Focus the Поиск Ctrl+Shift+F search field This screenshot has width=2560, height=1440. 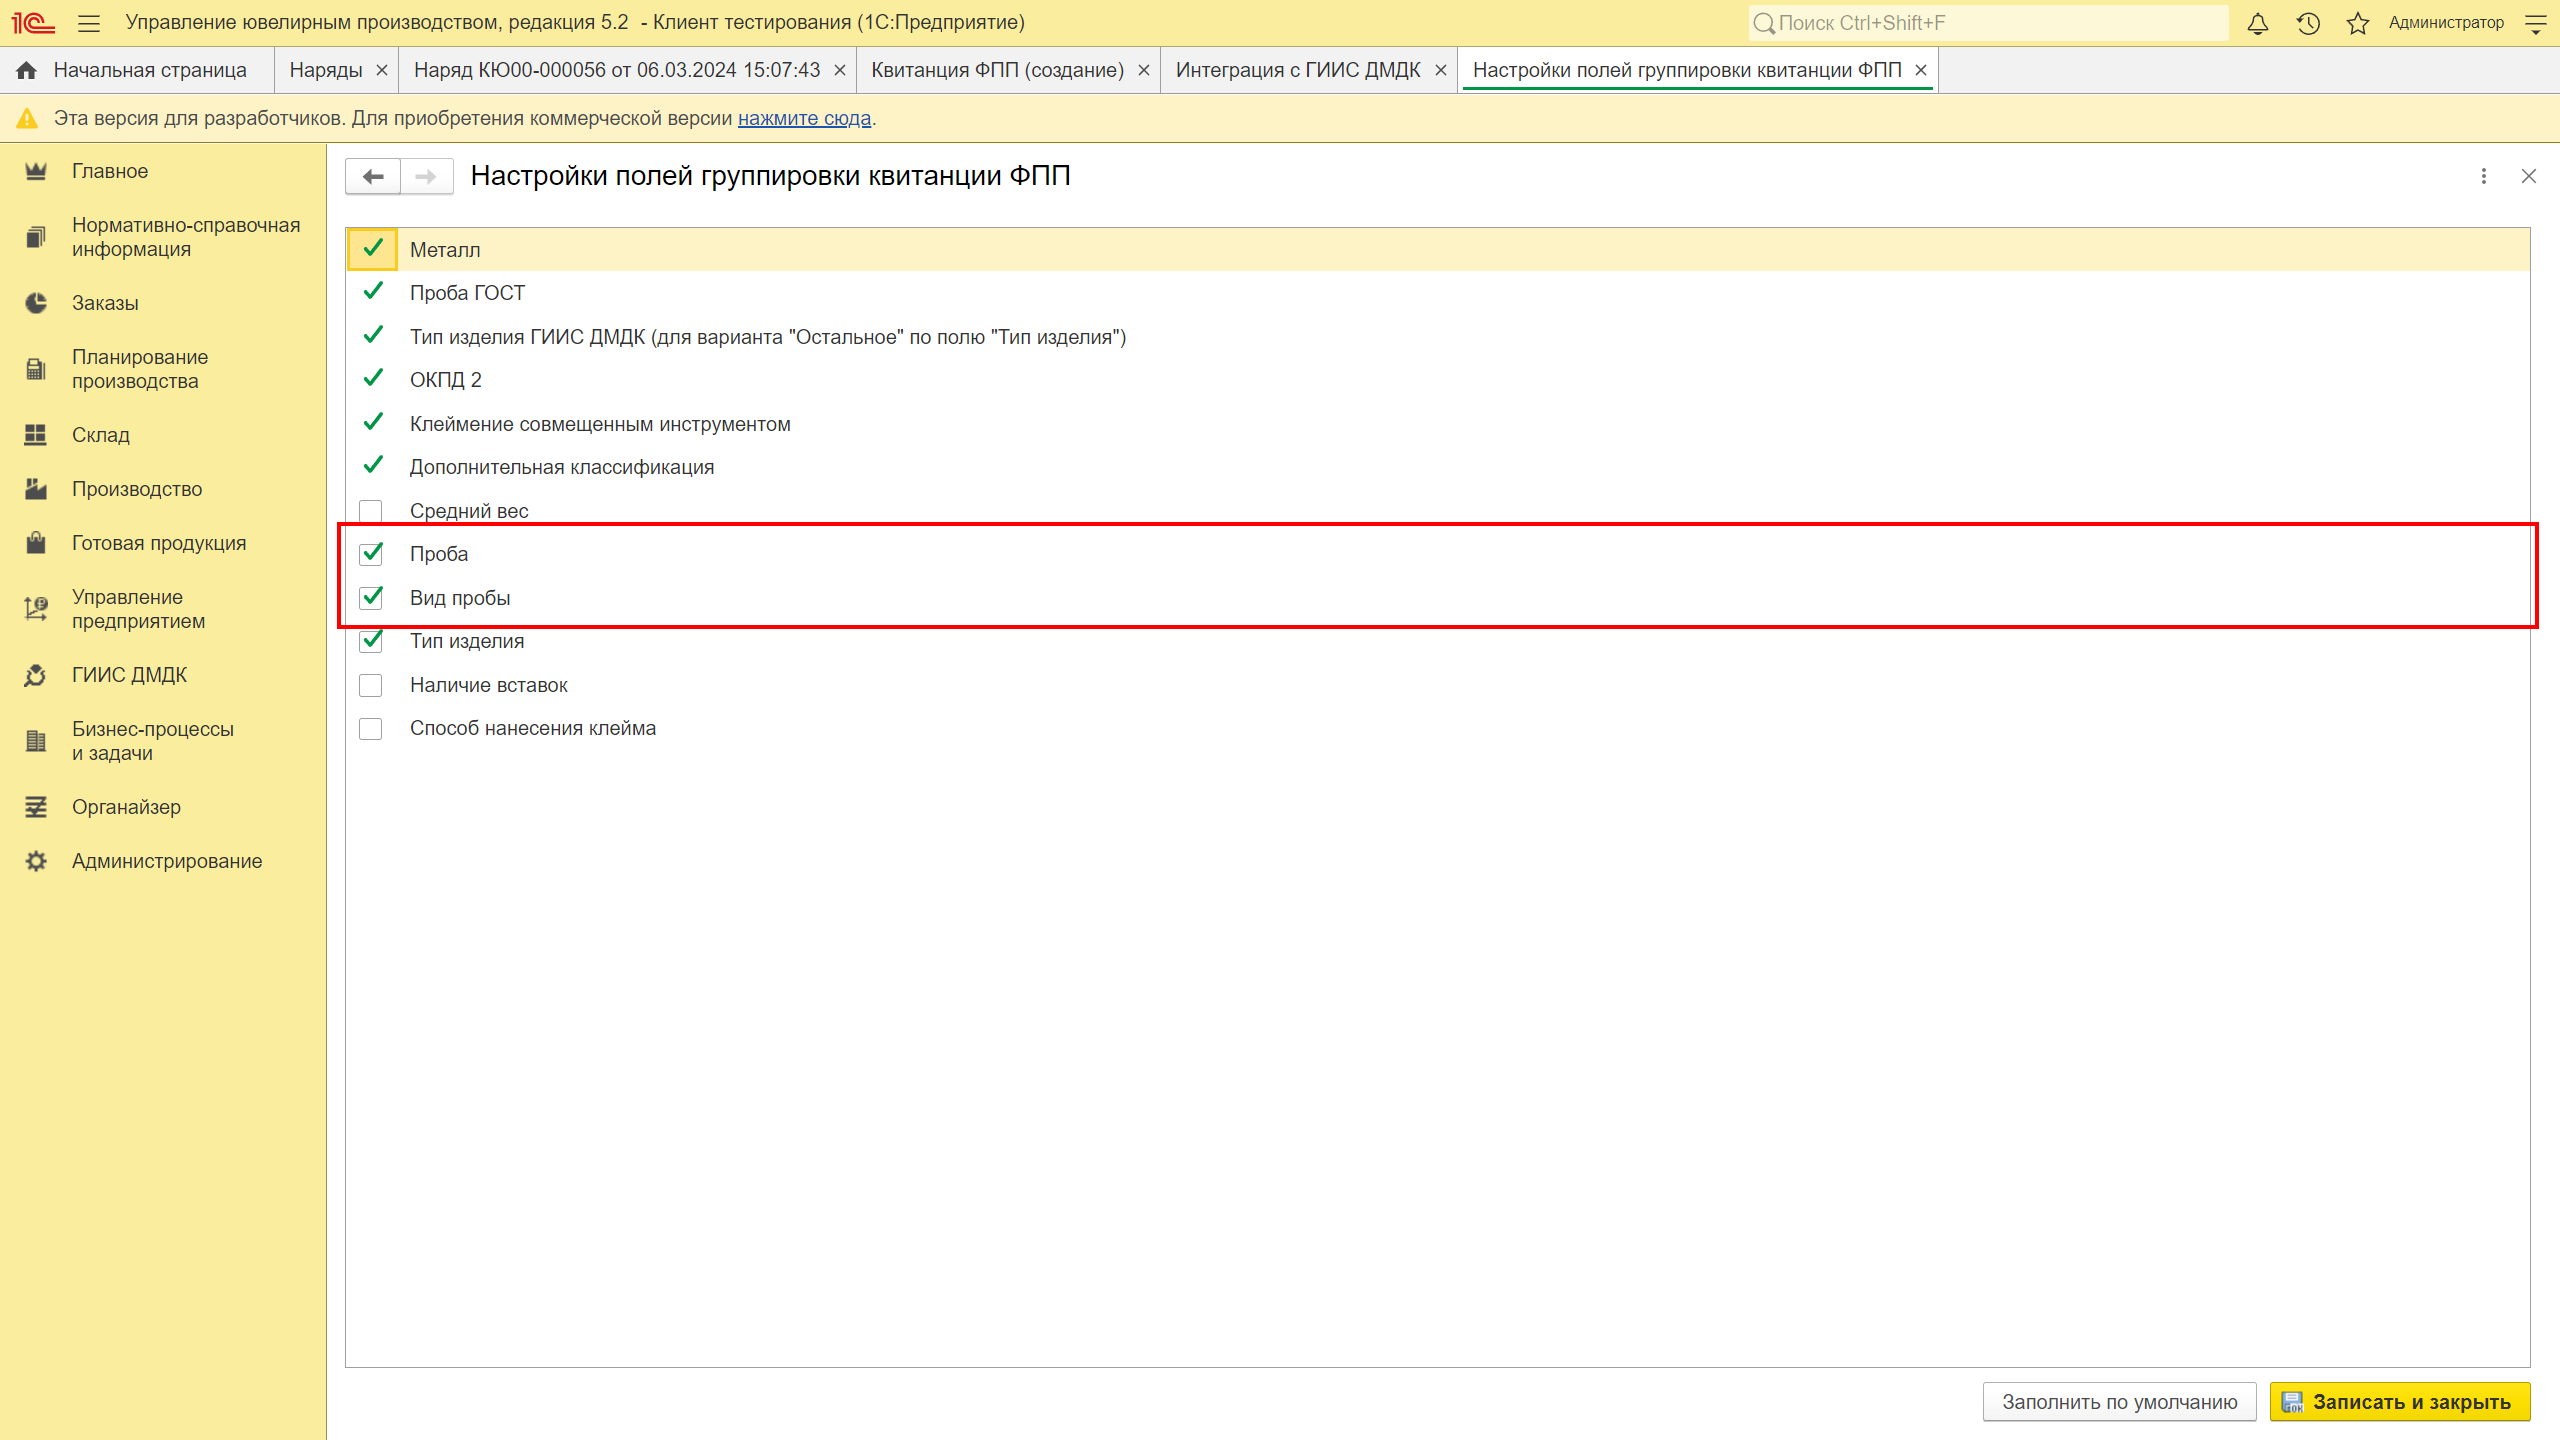click(x=1988, y=23)
